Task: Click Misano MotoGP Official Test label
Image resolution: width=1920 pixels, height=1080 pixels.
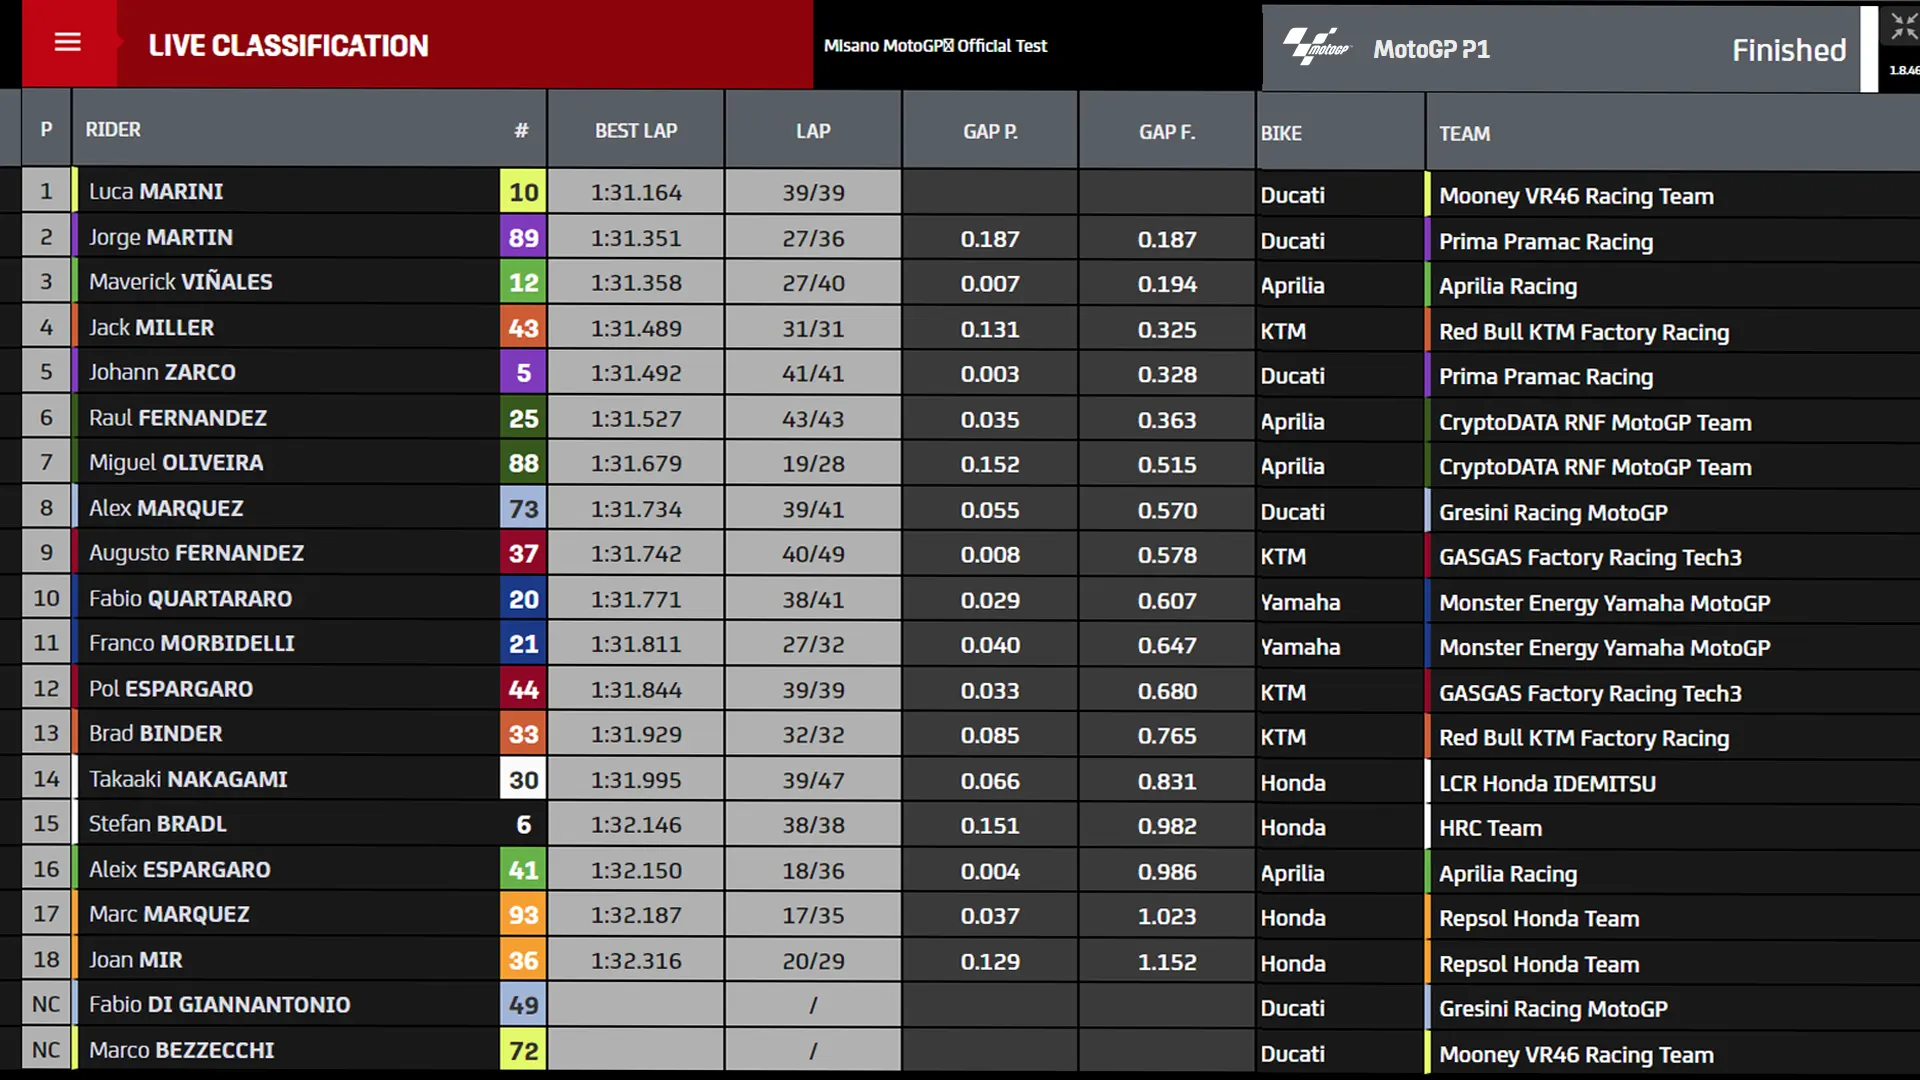Action: click(935, 46)
